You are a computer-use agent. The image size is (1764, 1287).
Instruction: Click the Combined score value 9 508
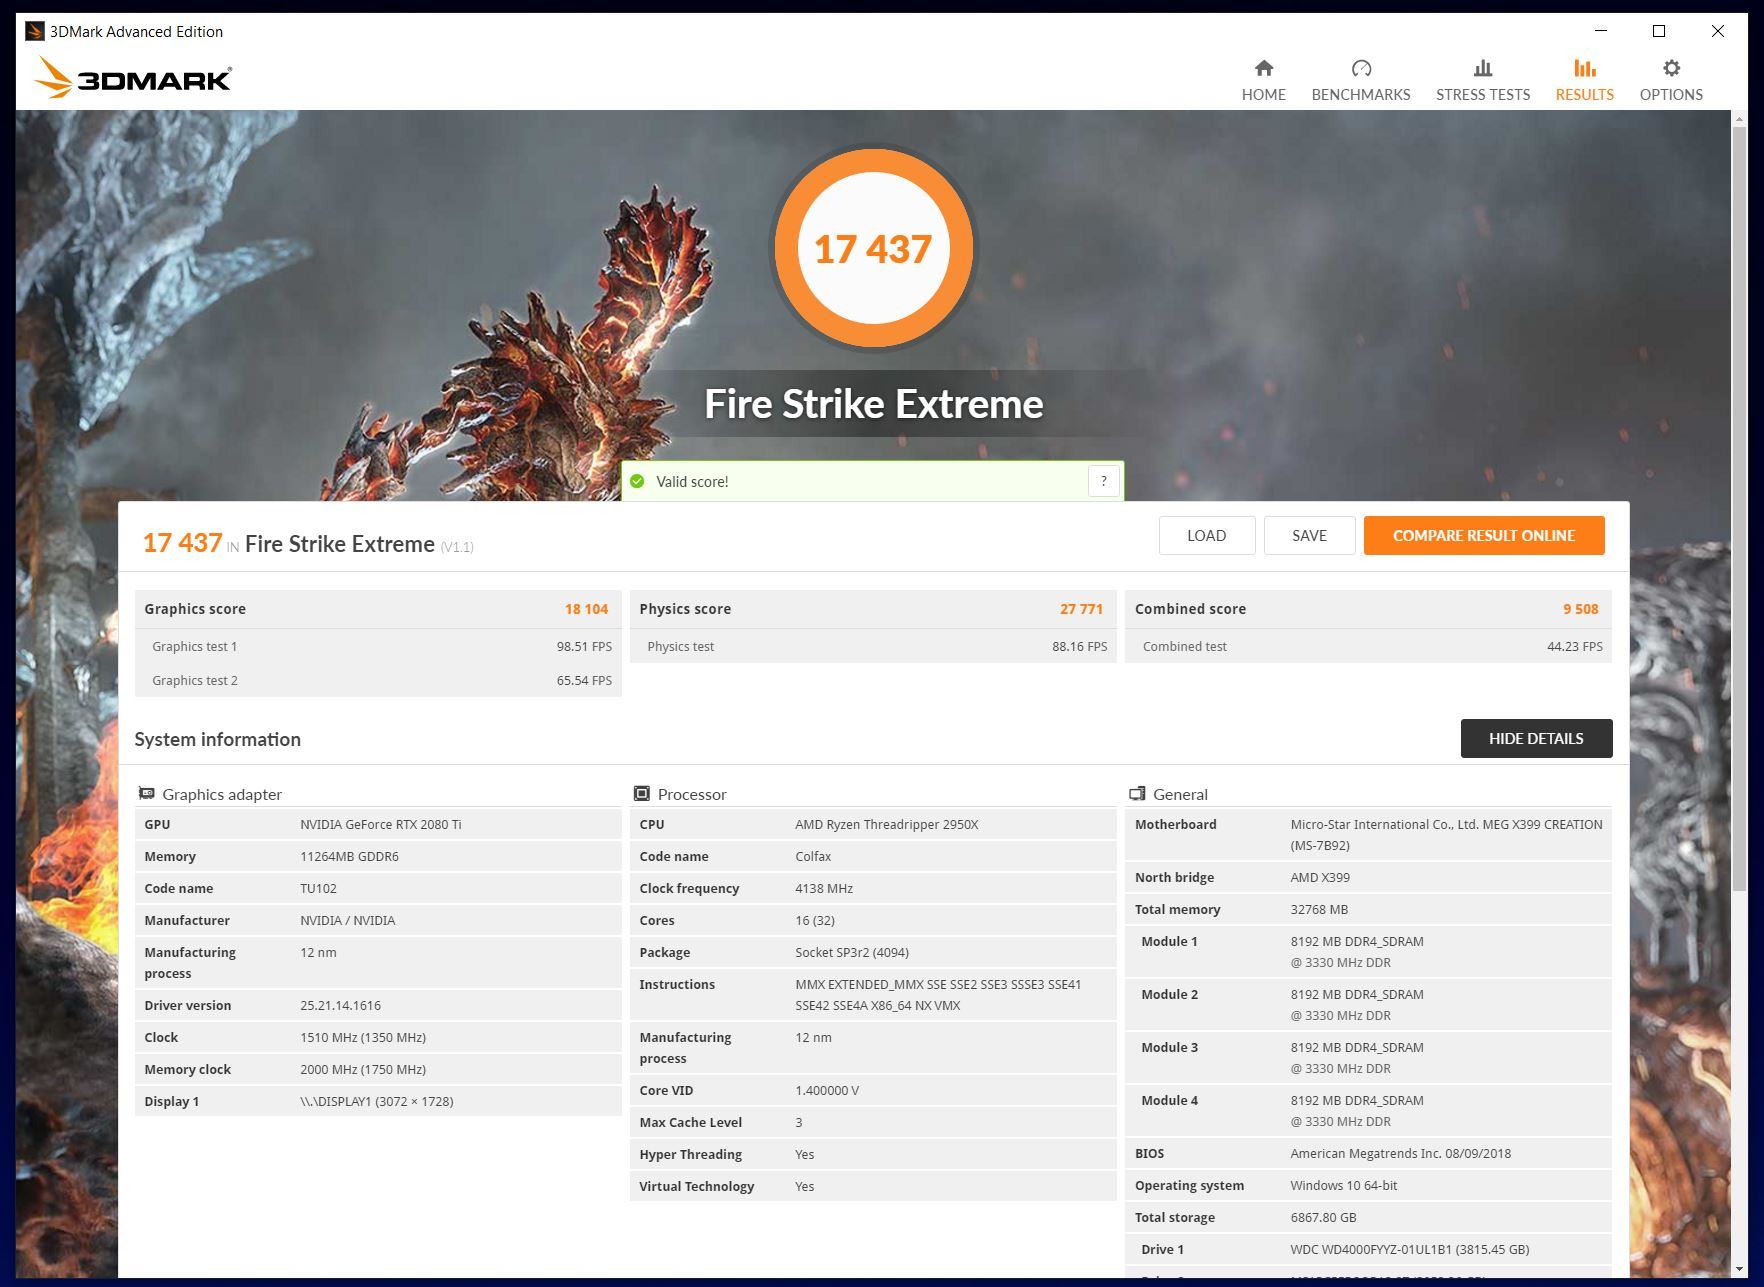click(x=1580, y=609)
